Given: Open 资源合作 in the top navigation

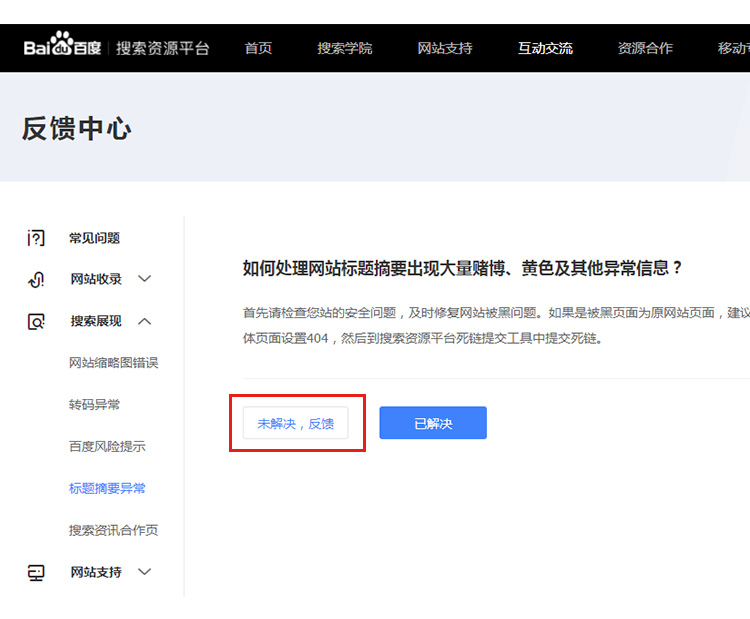Looking at the screenshot, I should [645, 48].
